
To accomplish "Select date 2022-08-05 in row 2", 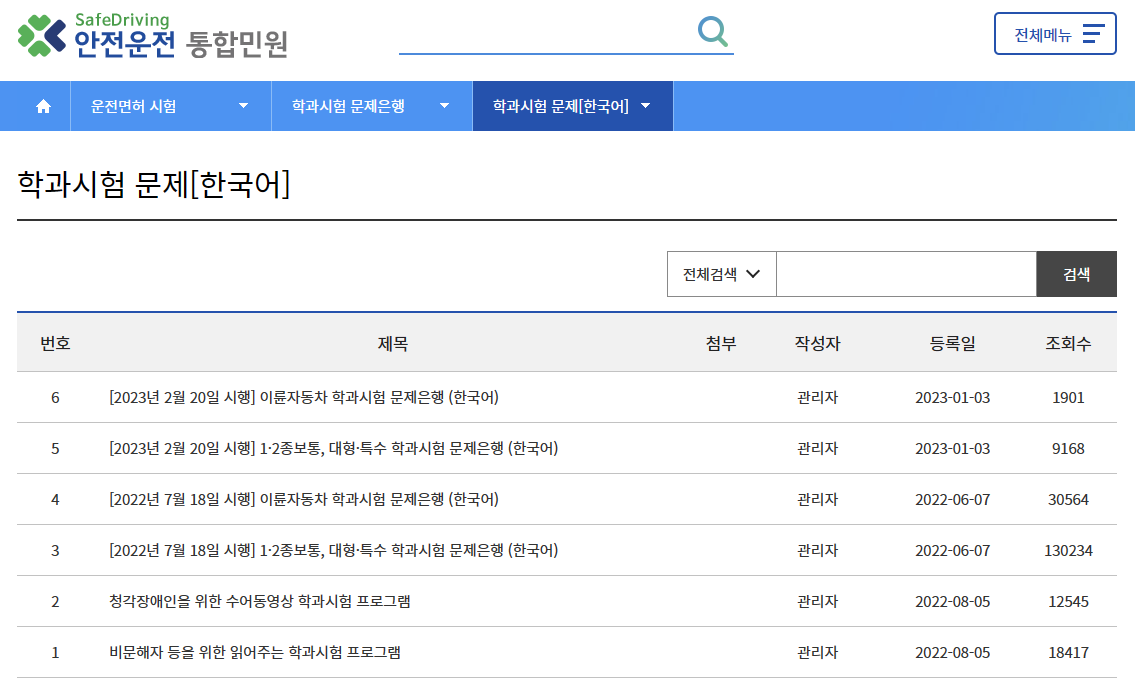I will 953,602.
